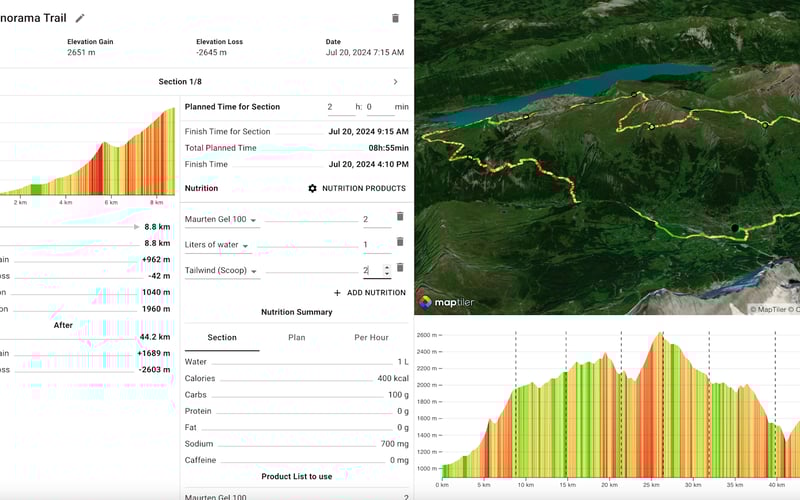Click the Calories value 400 kcal
The image size is (800, 500).
click(x=393, y=379)
